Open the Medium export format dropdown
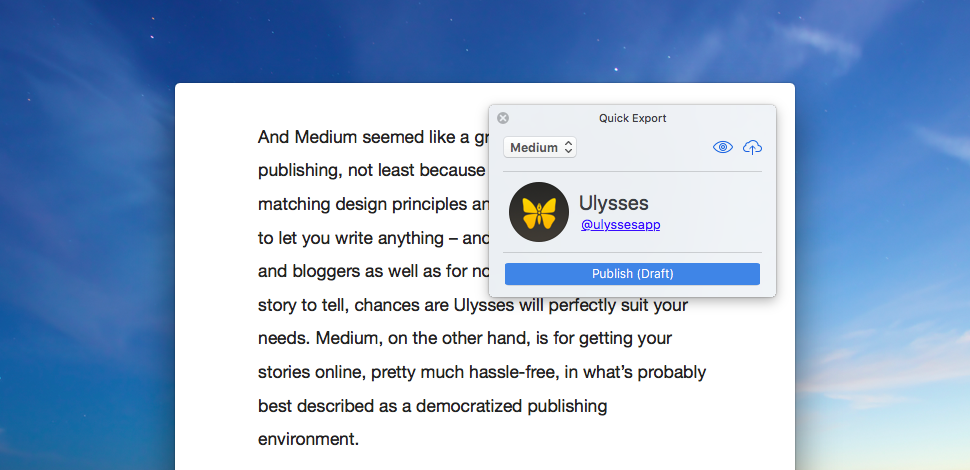This screenshot has height=470, width=970. tap(540, 148)
